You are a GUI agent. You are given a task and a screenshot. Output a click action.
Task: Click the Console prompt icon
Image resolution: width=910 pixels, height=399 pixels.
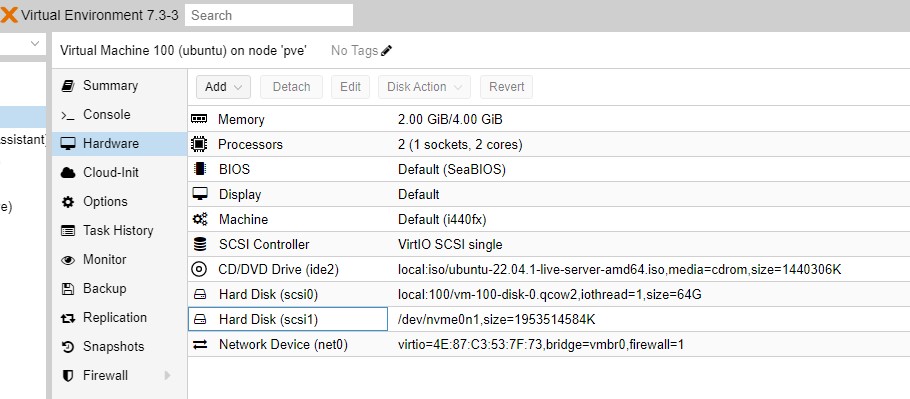[x=68, y=115]
